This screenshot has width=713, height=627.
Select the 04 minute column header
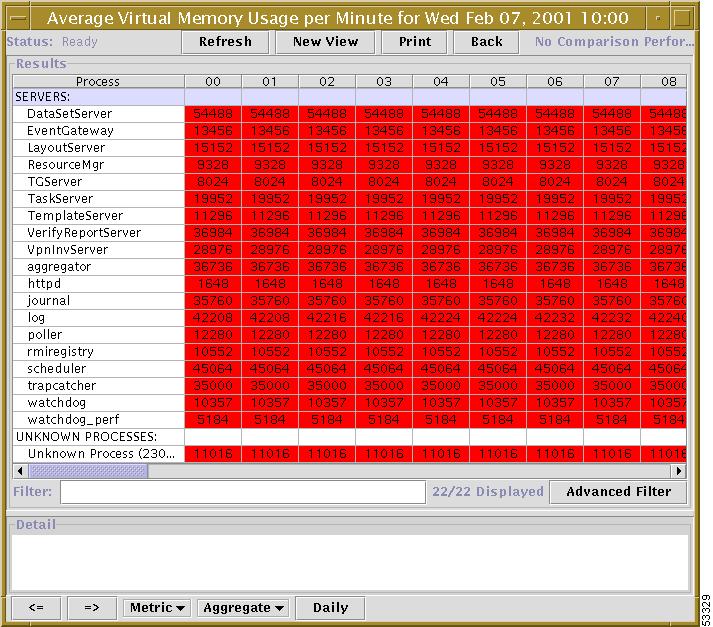[x=441, y=81]
